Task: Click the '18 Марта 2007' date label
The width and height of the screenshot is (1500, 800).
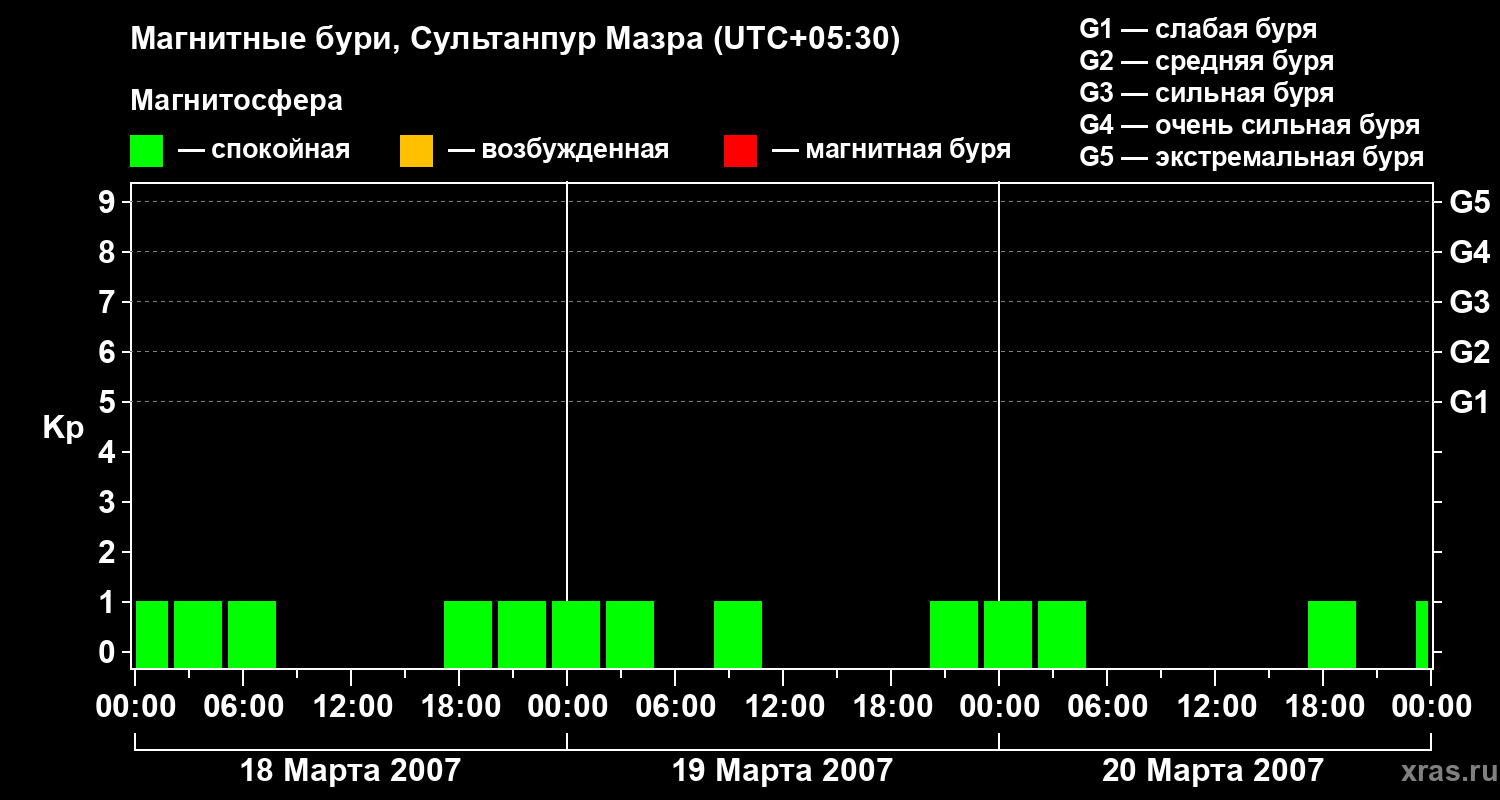Action: coord(350,770)
